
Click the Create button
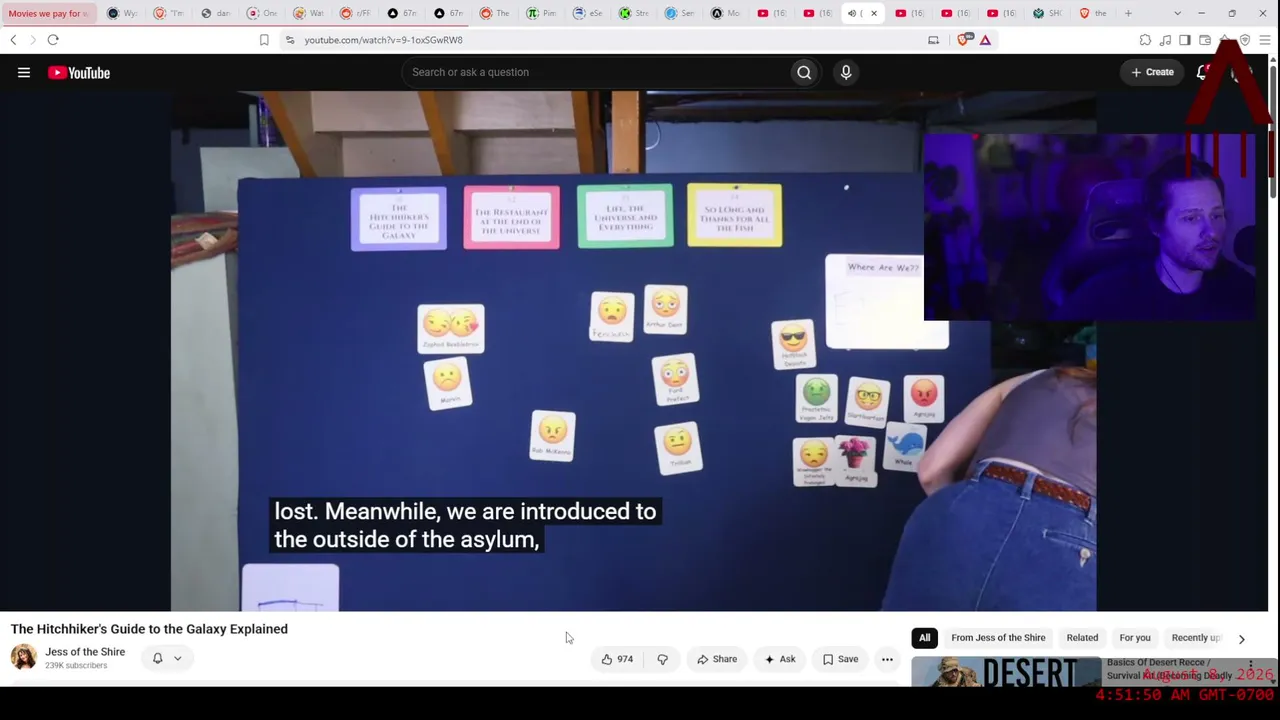click(x=1153, y=72)
